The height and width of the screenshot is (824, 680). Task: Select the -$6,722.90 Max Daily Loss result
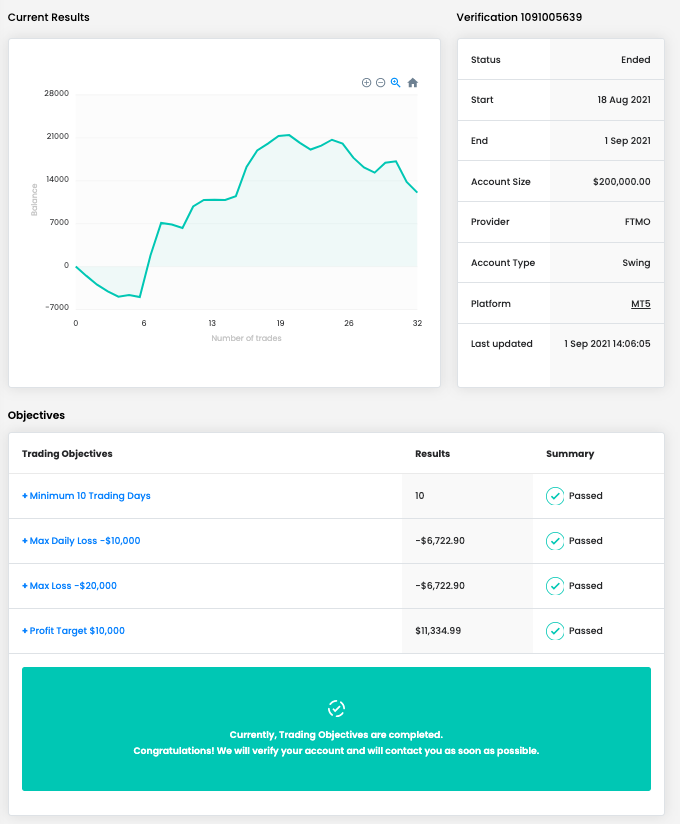440,541
